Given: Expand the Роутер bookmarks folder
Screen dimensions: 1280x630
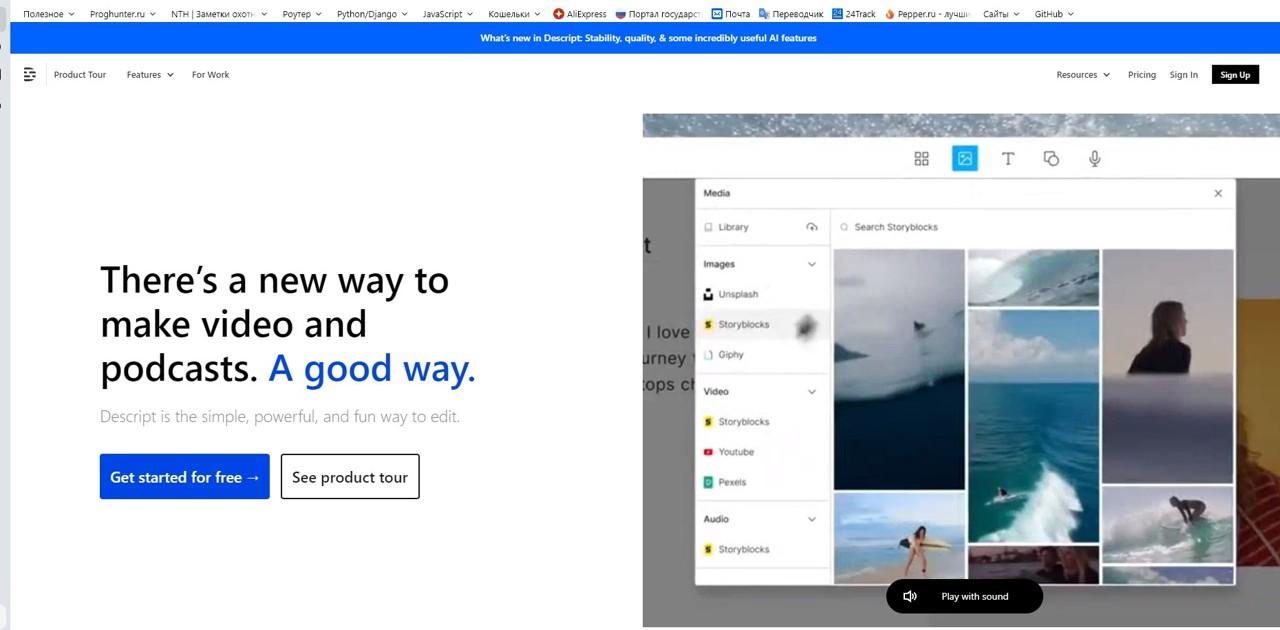Looking at the screenshot, I should (302, 14).
